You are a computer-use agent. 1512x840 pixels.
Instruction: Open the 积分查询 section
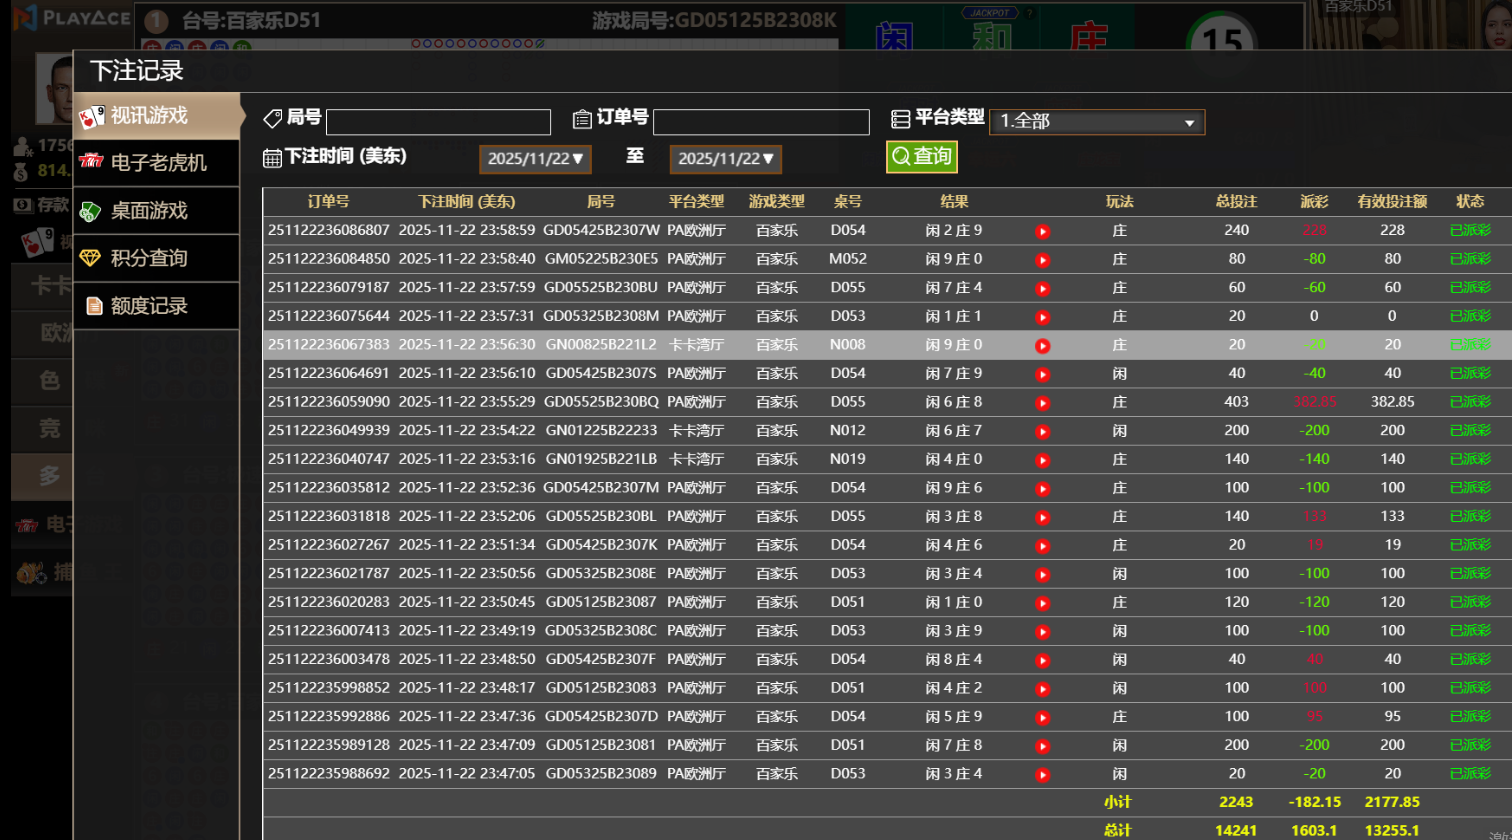pyautogui.click(x=148, y=259)
